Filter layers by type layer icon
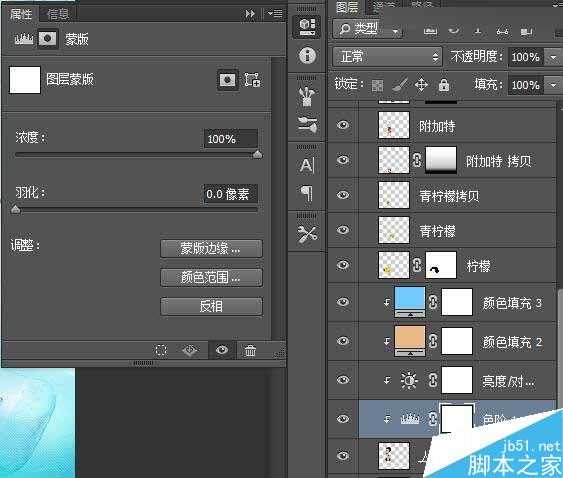 (478, 31)
